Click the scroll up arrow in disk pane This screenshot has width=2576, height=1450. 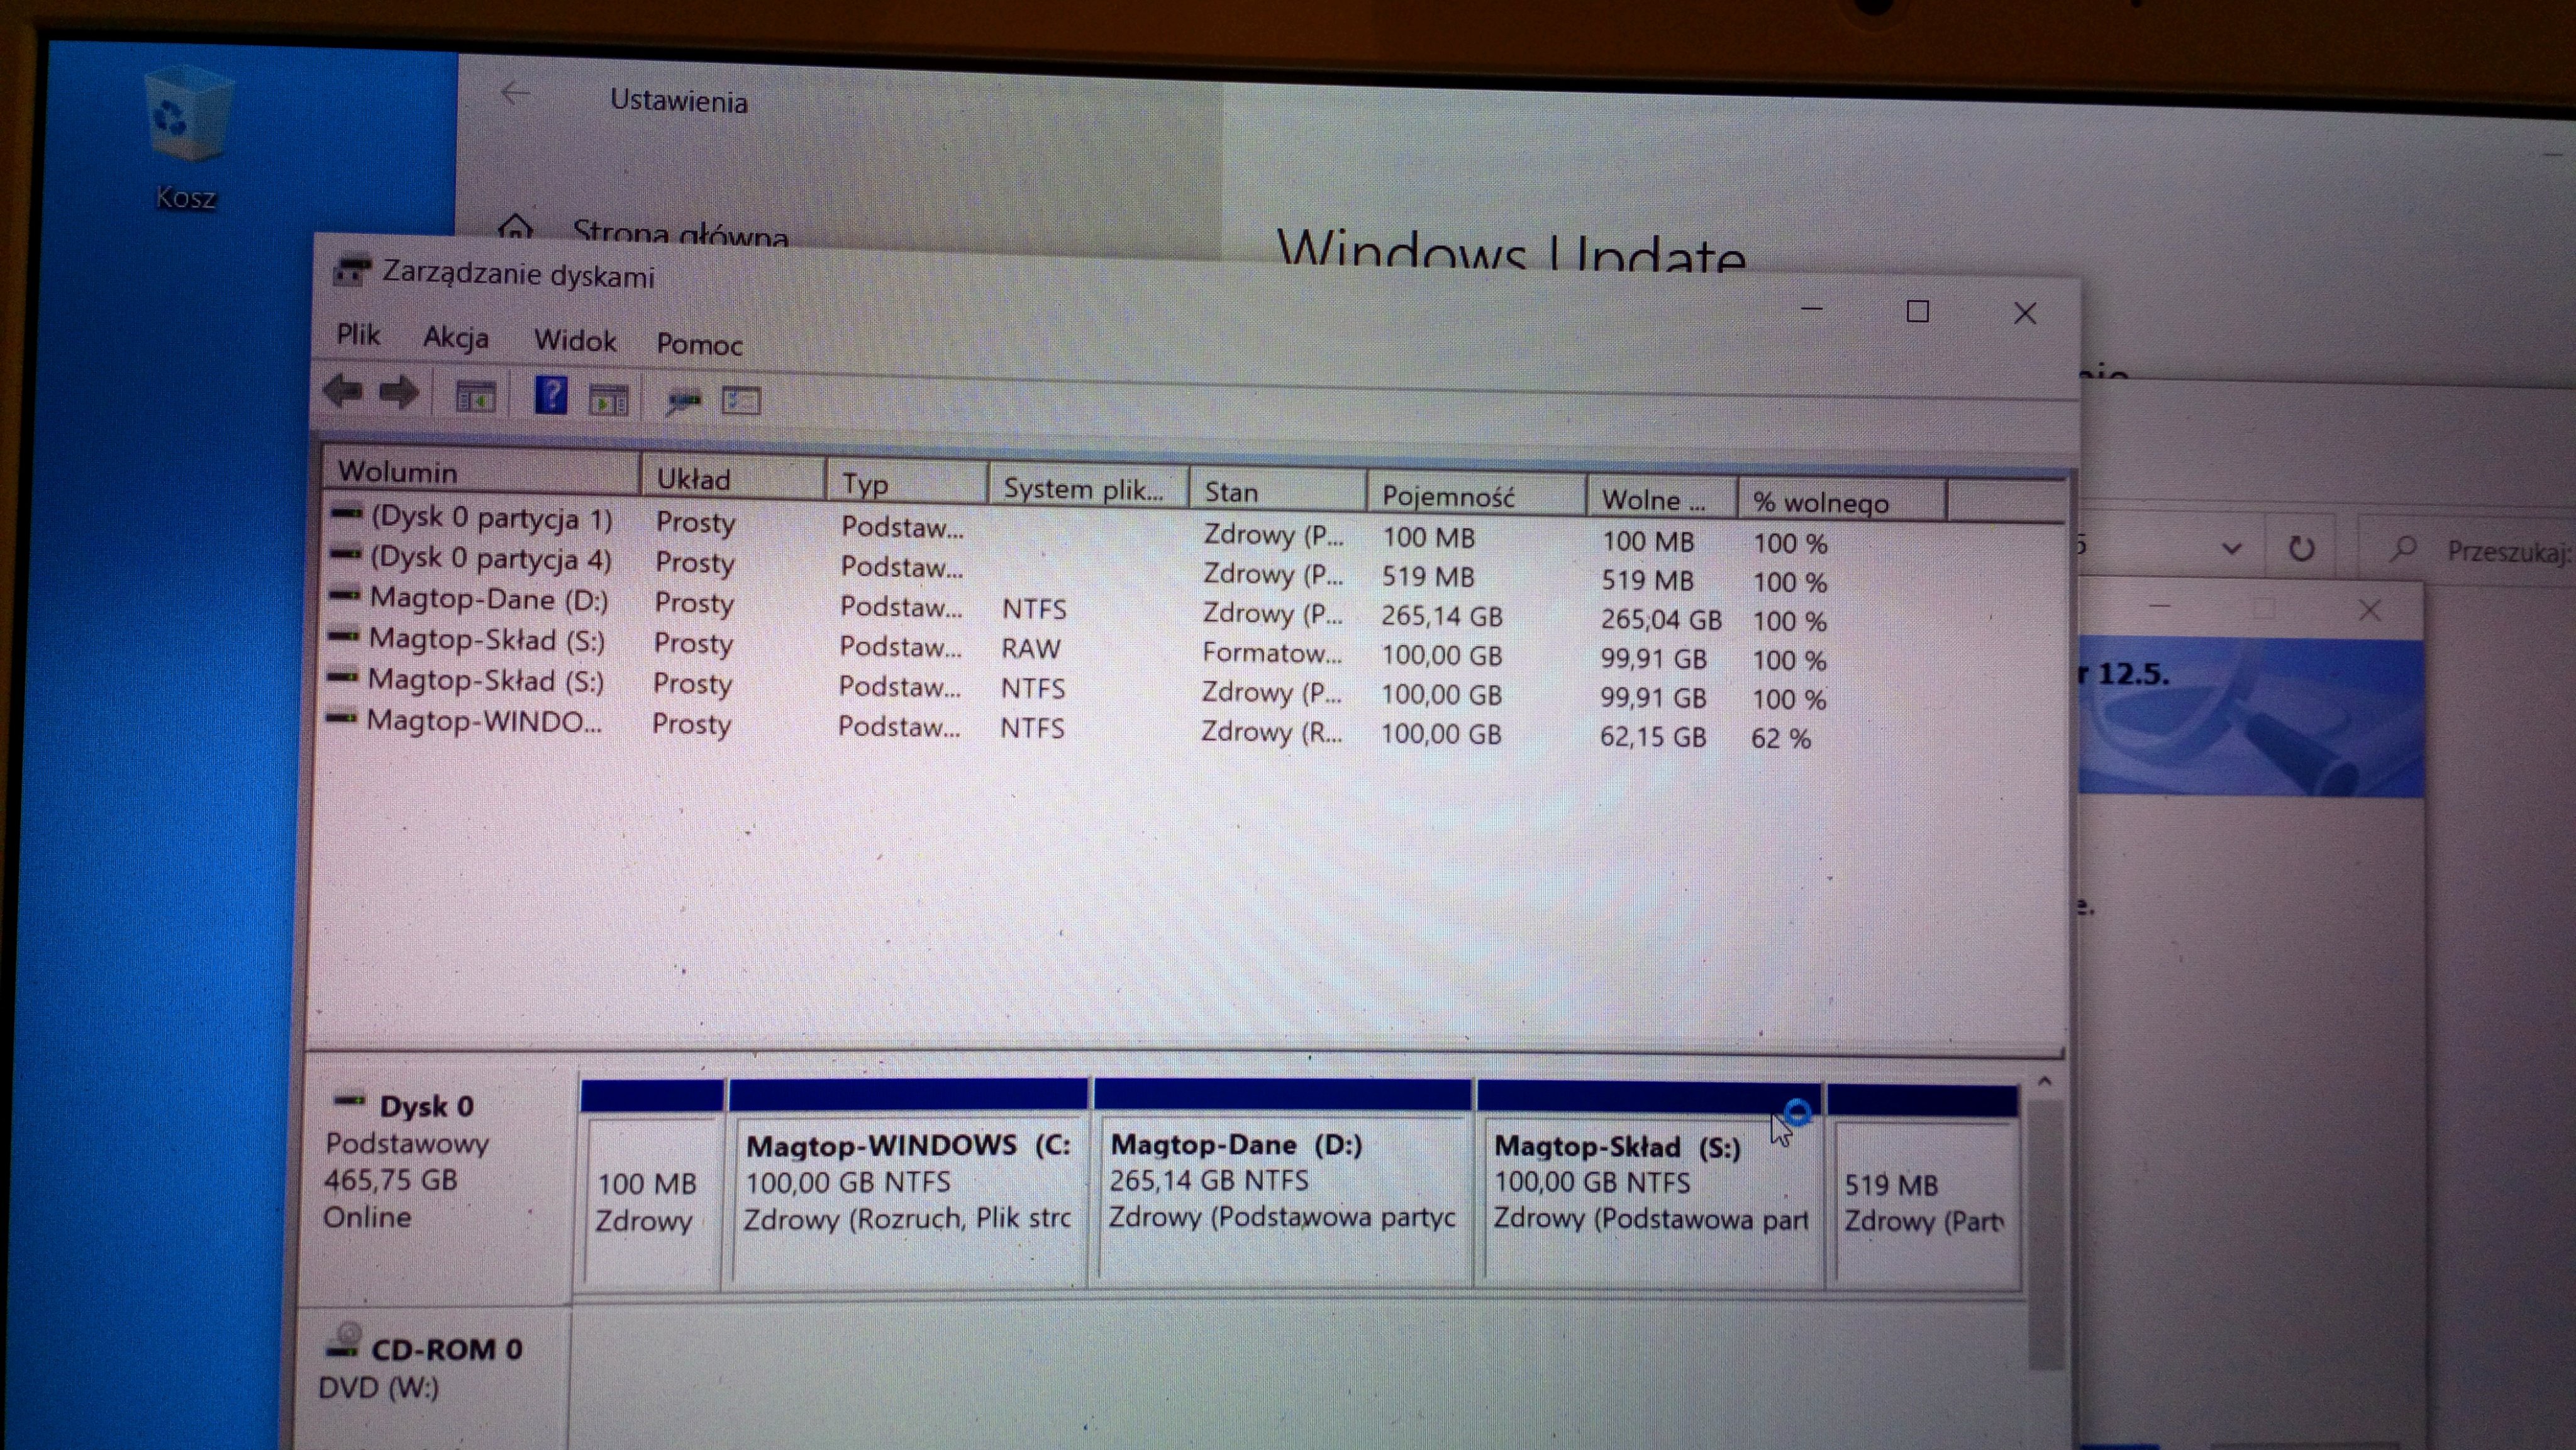[x=2044, y=1082]
